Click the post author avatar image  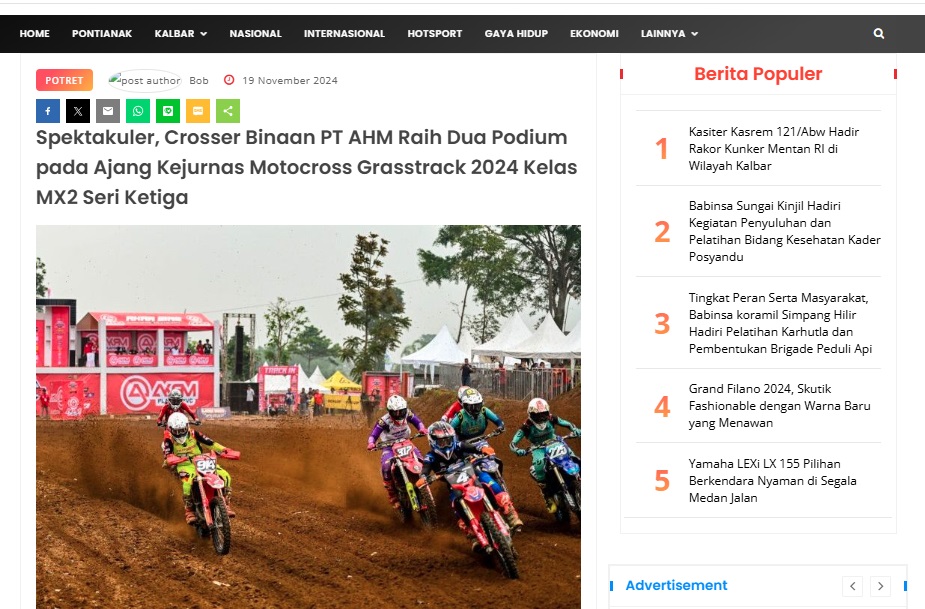click(x=145, y=80)
